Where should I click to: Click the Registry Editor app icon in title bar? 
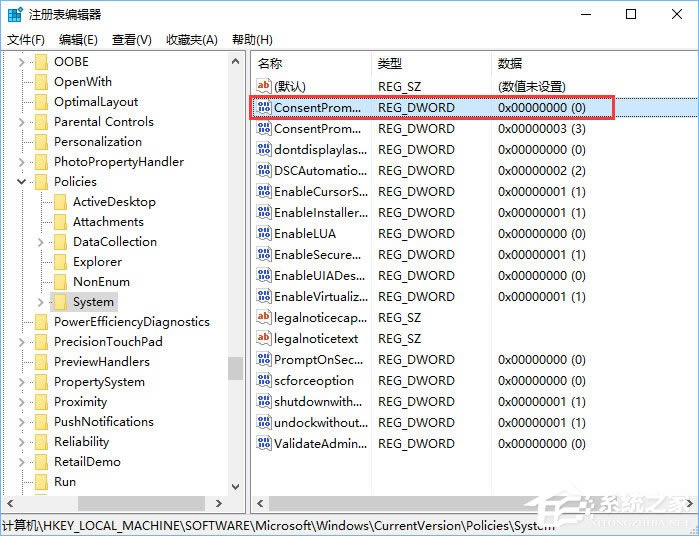(x=13, y=14)
